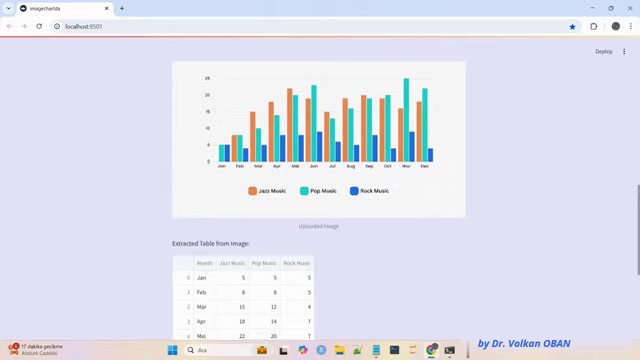Click the Deploy button
This screenshot has height=360, width=640.
[604, 51]
